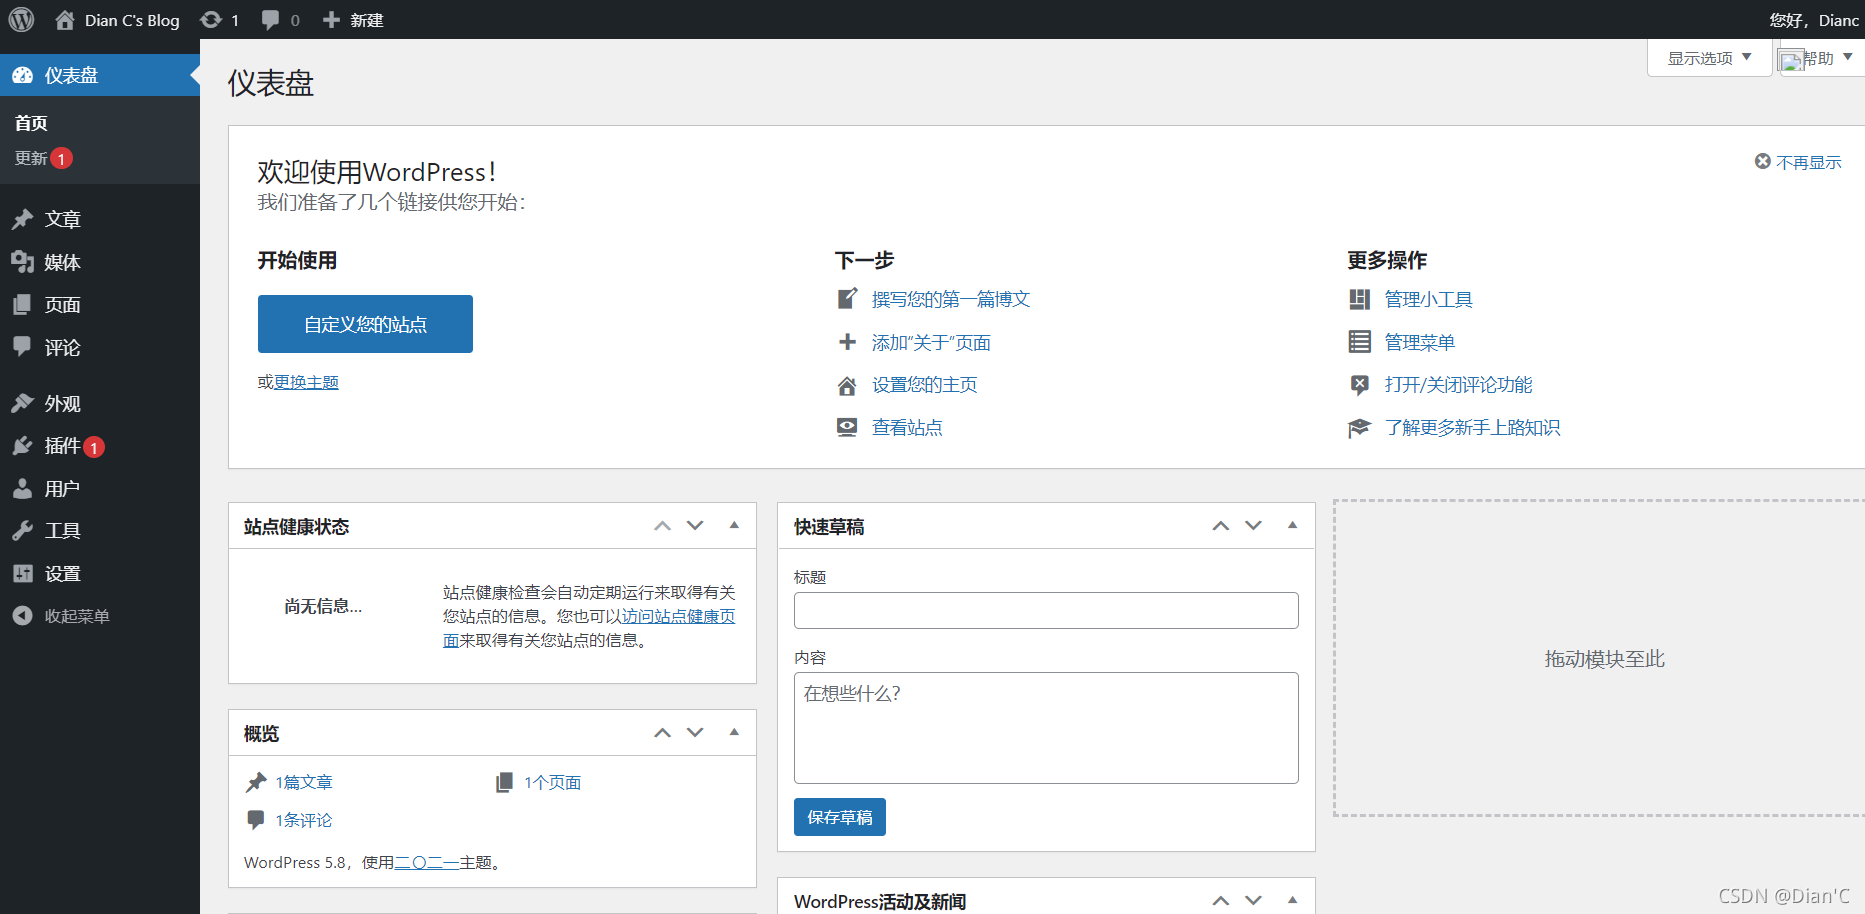Open 管理菜单 link
Screen dimensions: 1865x914
(x=1420, y=343)
